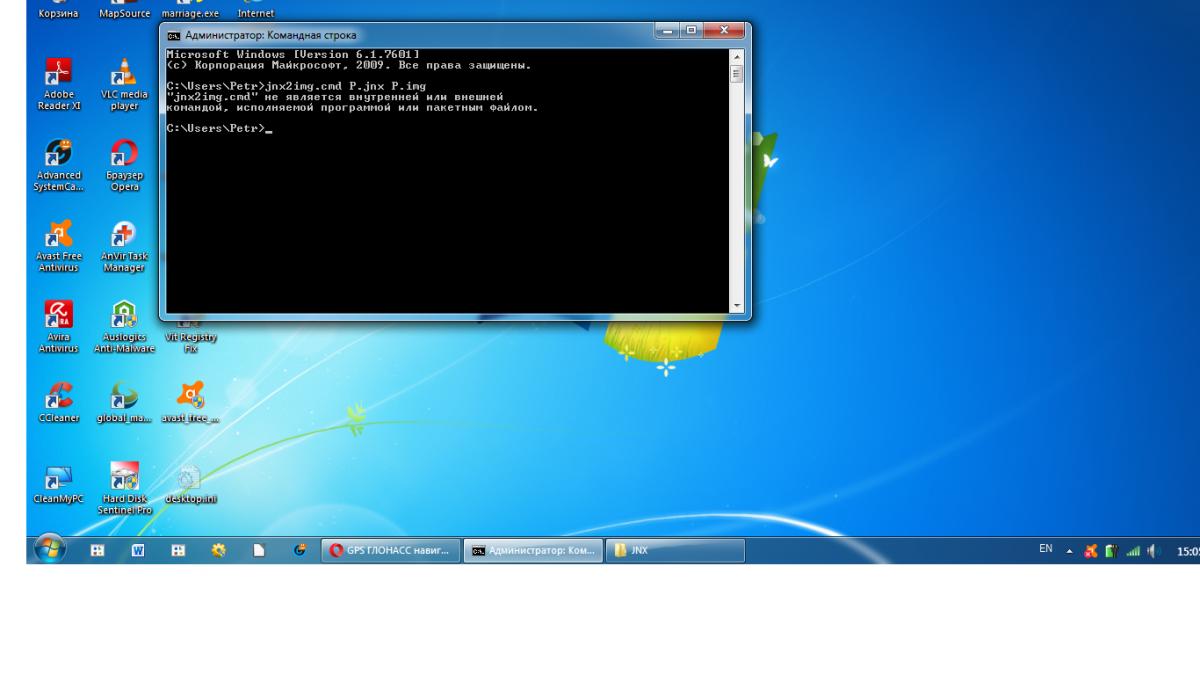Screen dimensions: 1200x675
Task: Open the Adobe Reader XI desktop shortcut
Action: pos(58,77)
